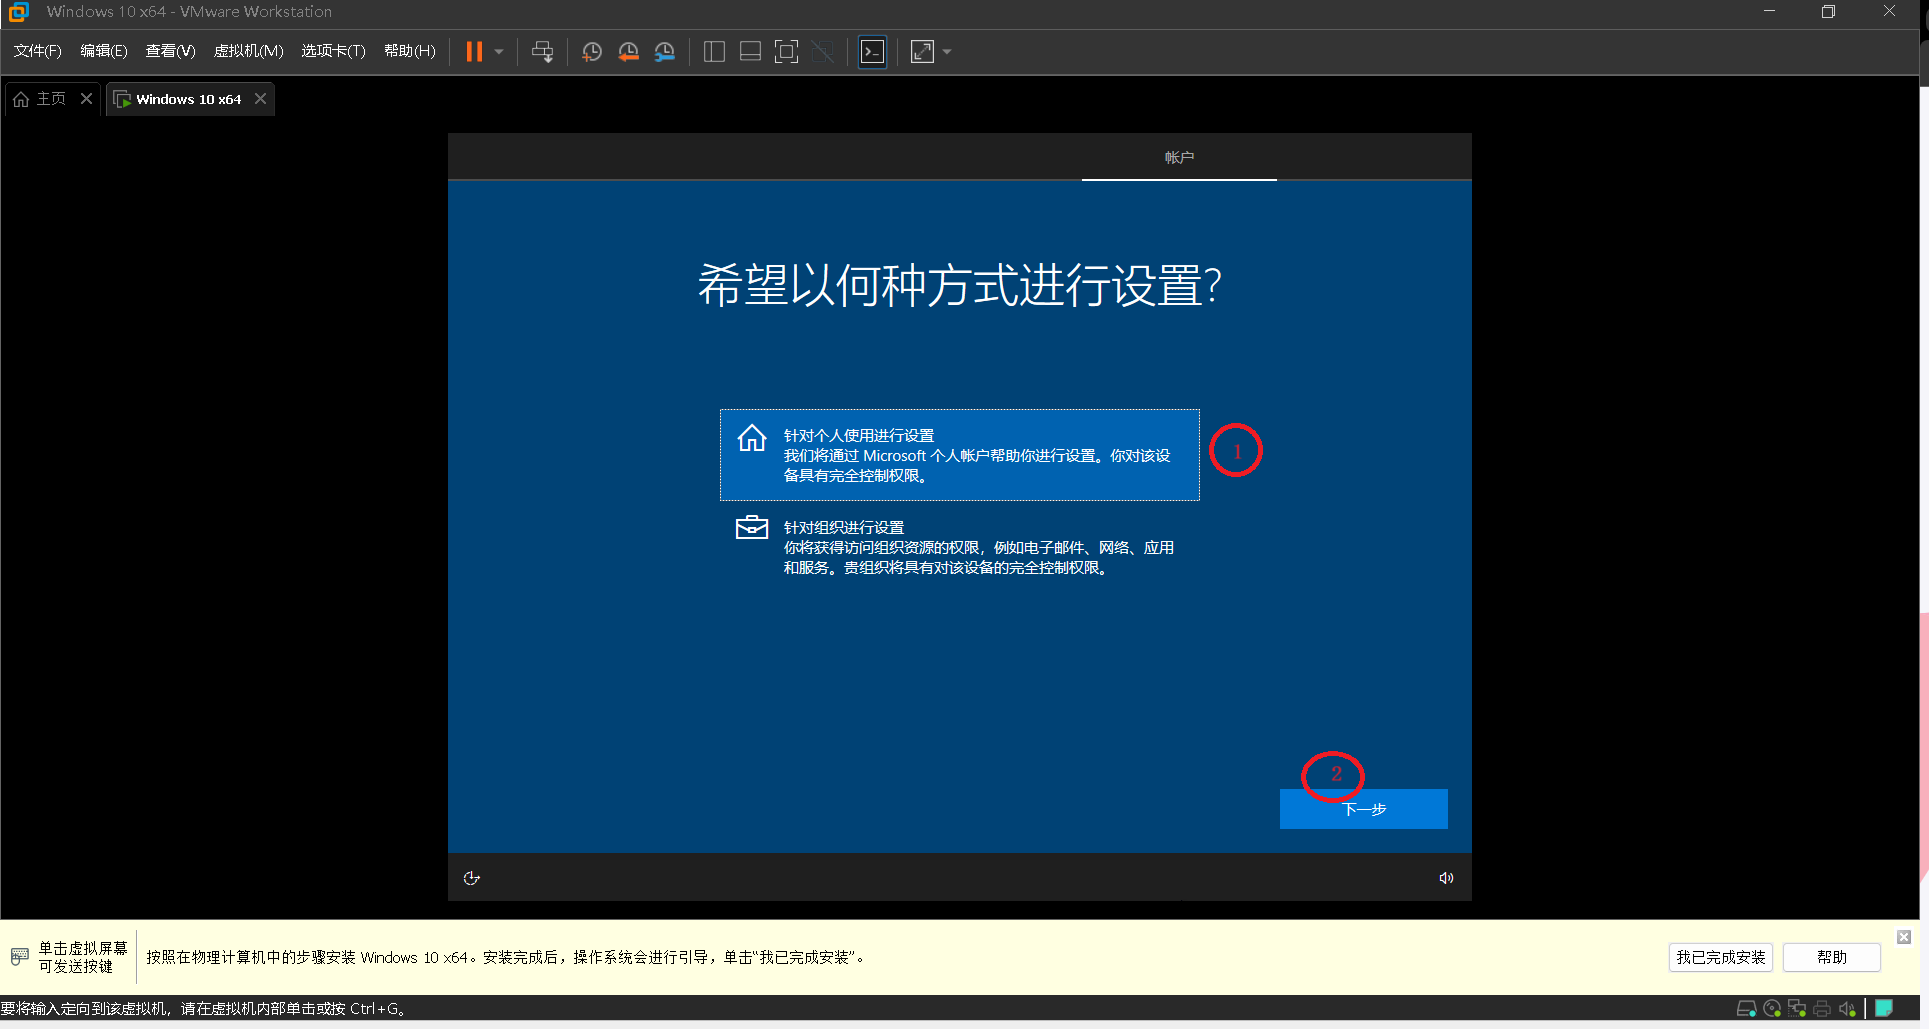1929x1029 pixels.
Task: Toggle the thumbnail bar view
Action: 750,52
